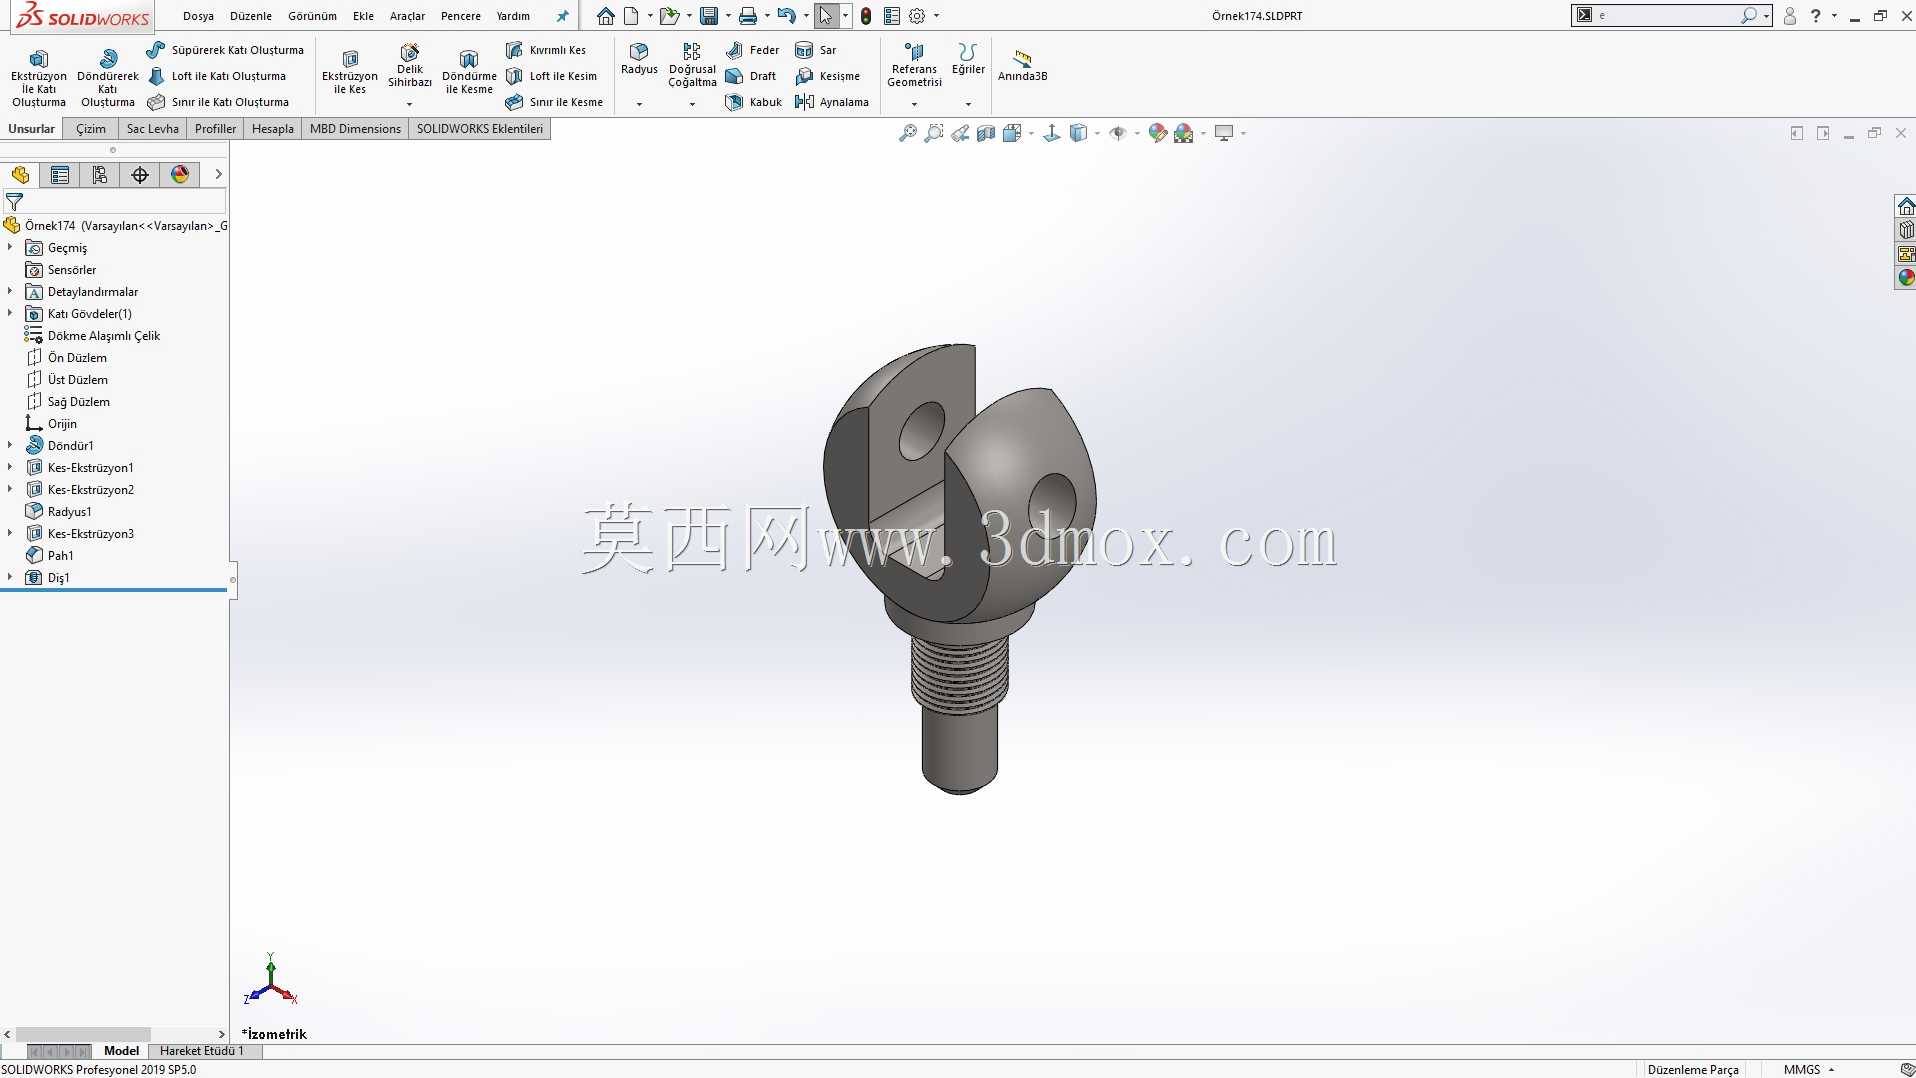Click the Kesişme intersect tool
The image size is (1916, 1078).
click(x=827, y=76)
